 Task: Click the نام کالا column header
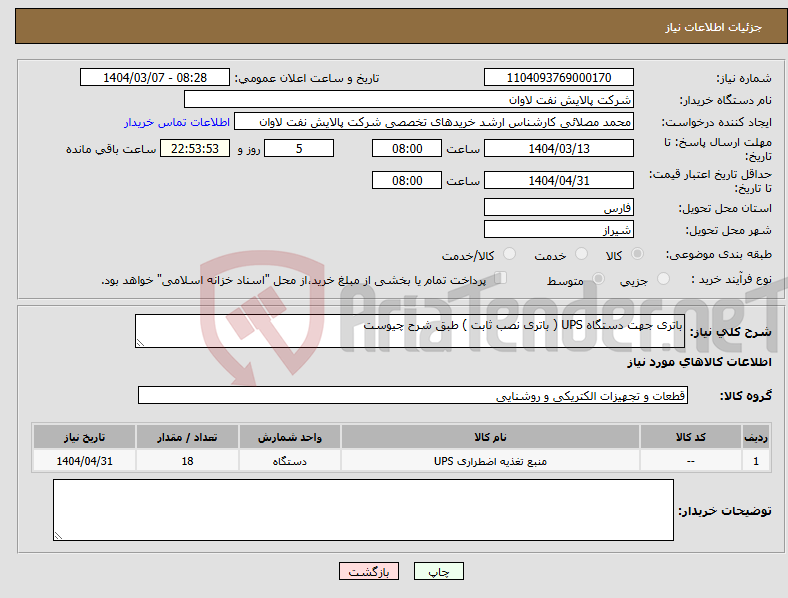[x=490, y=437]
